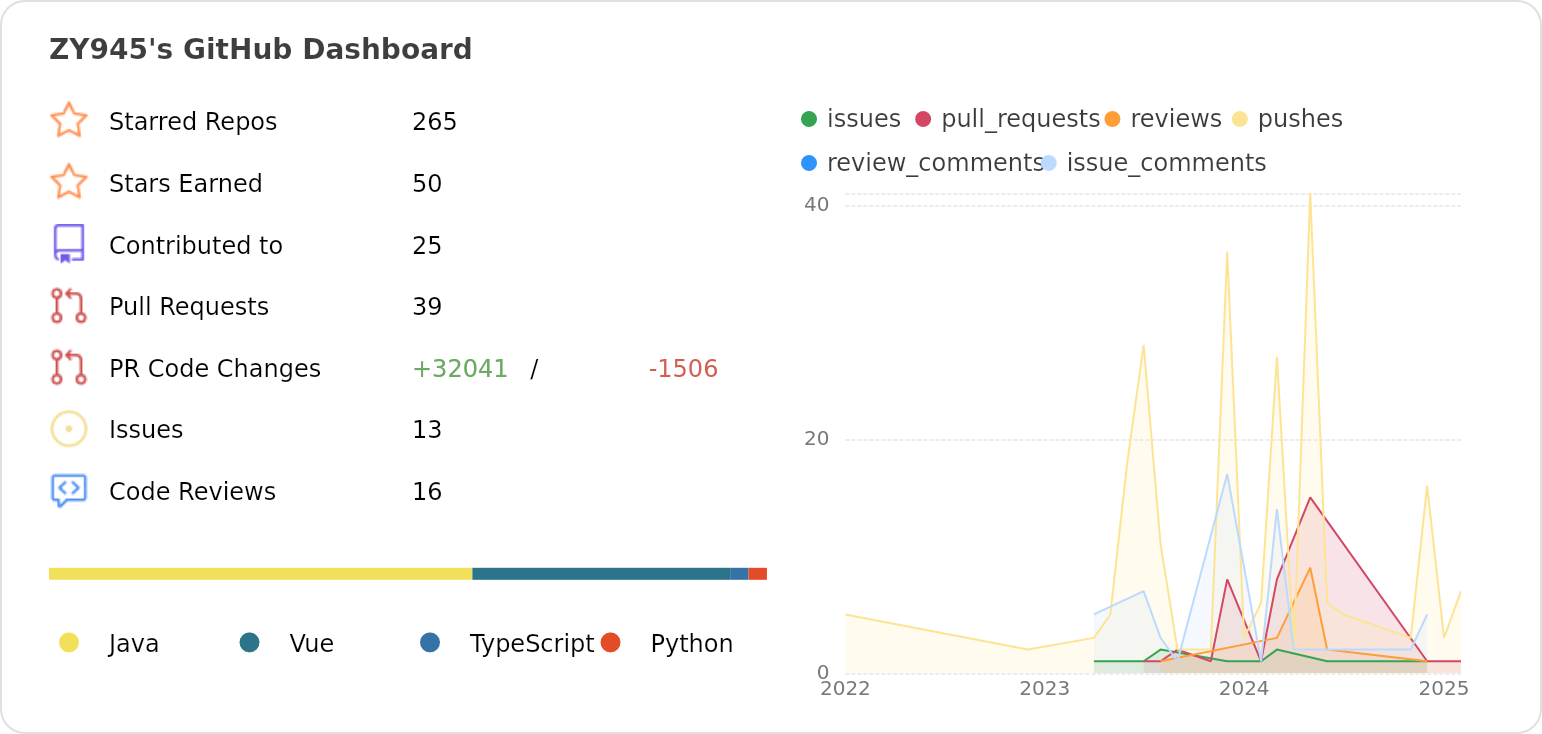The height and width of the screenshot is (734, 1542).
Task: Click the Stars Earned label
Action: point(186,184)
